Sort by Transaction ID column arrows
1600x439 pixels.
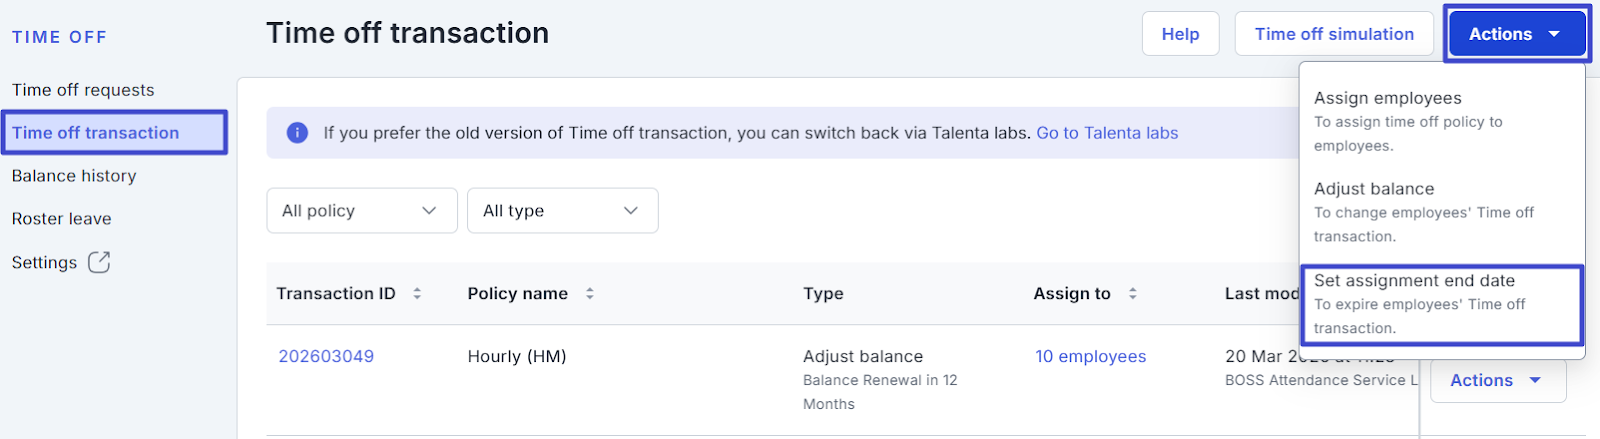click(x=417, y=294)
